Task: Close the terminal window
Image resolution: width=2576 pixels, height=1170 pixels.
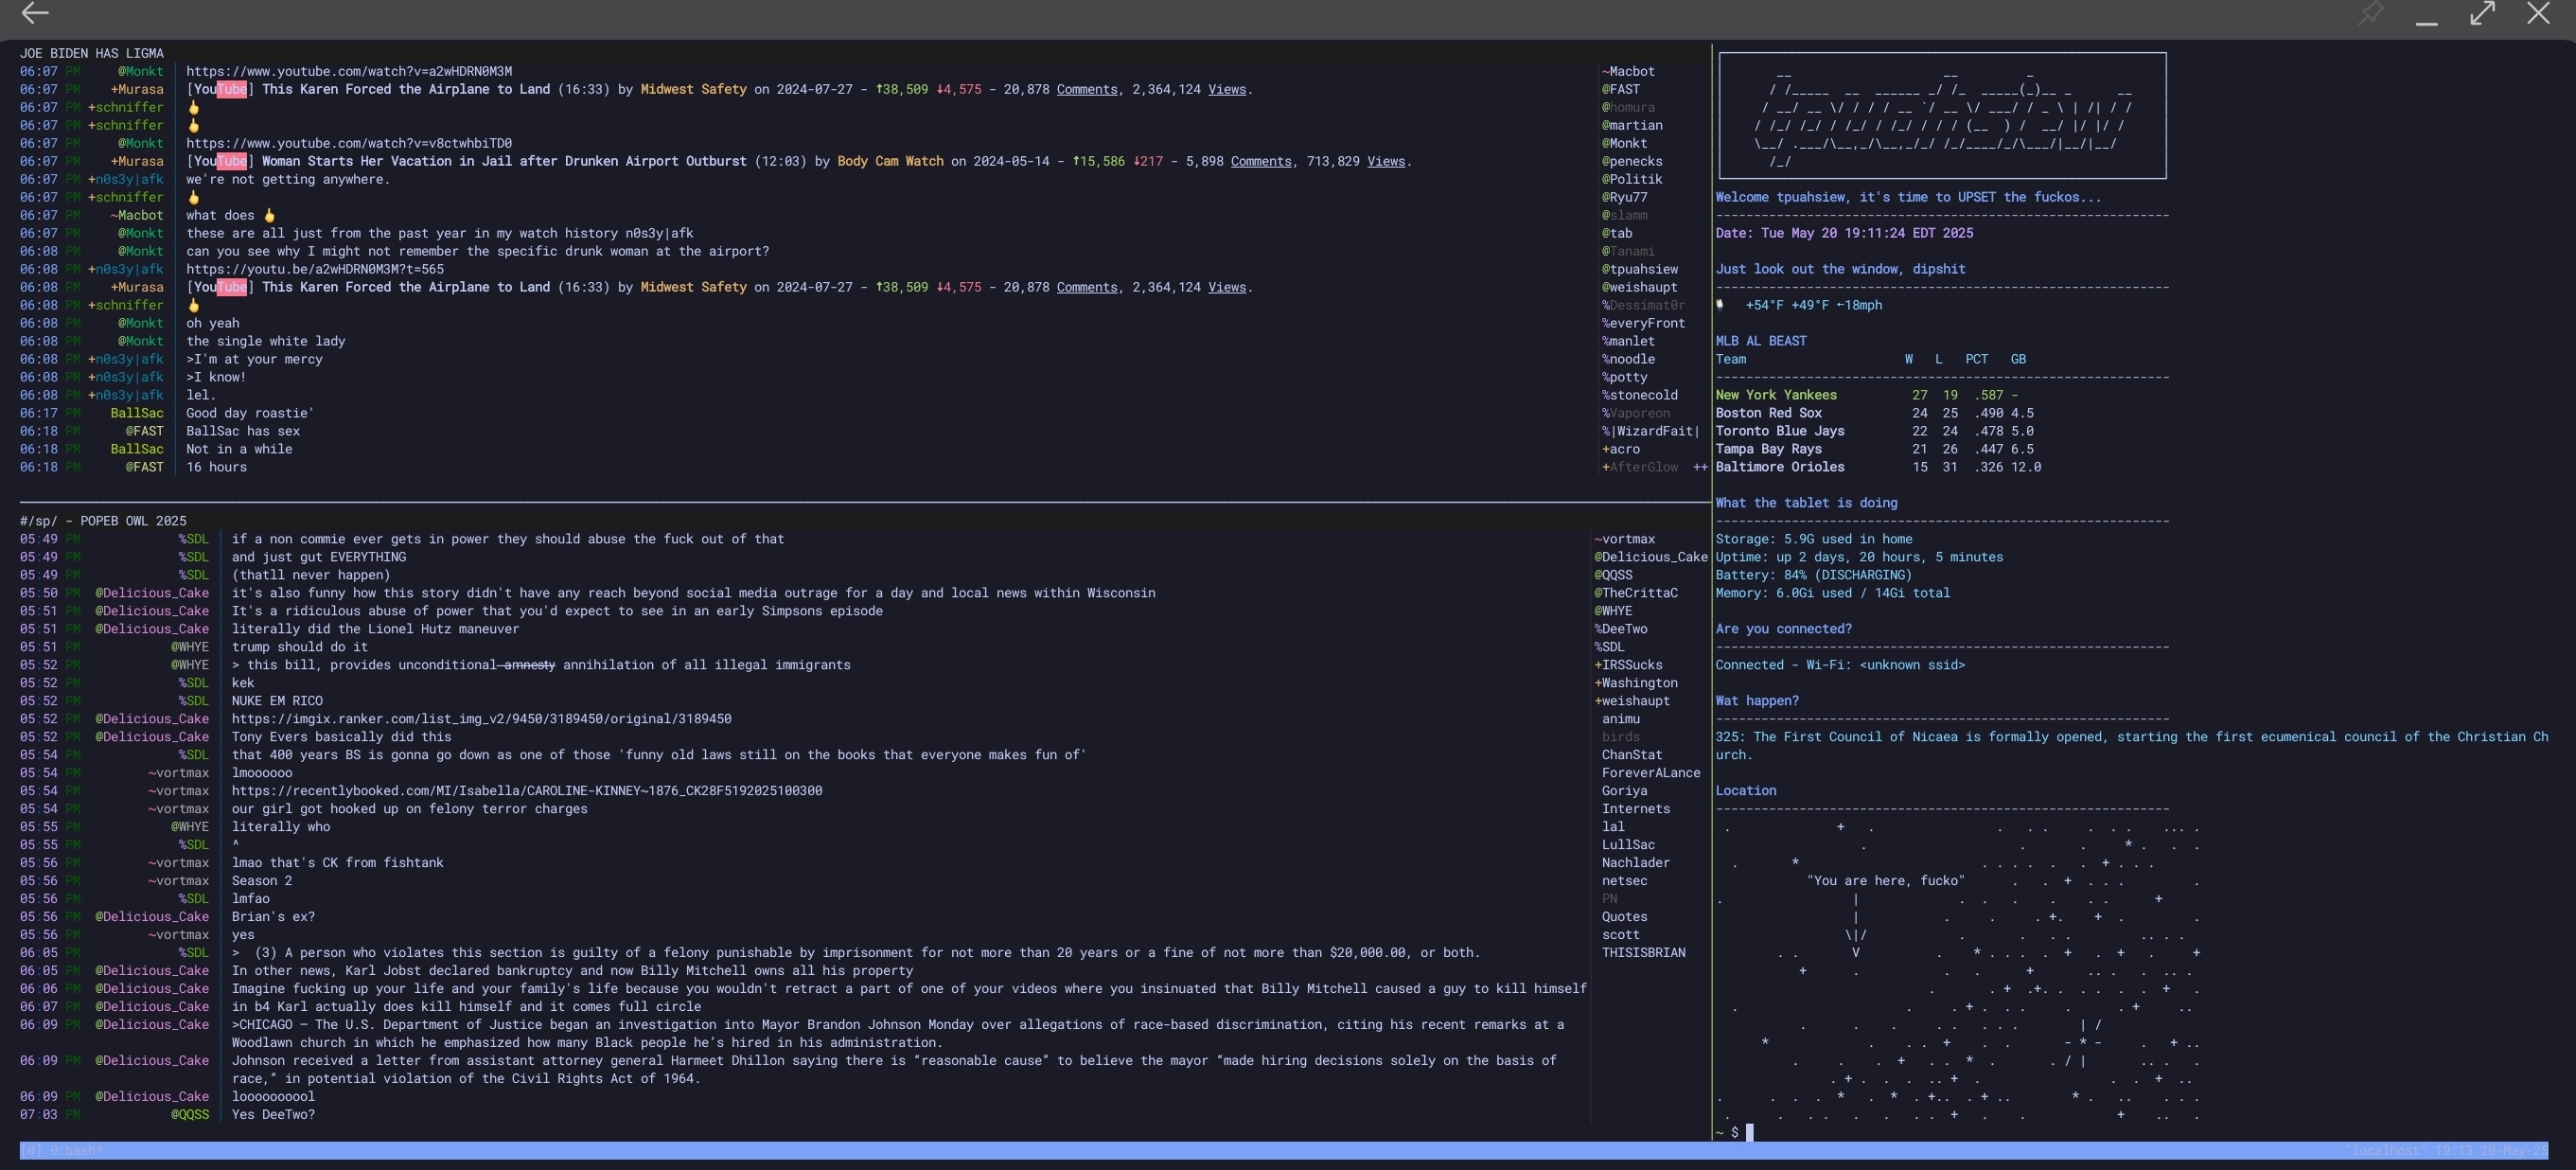Action: (x=2538, y=13)
